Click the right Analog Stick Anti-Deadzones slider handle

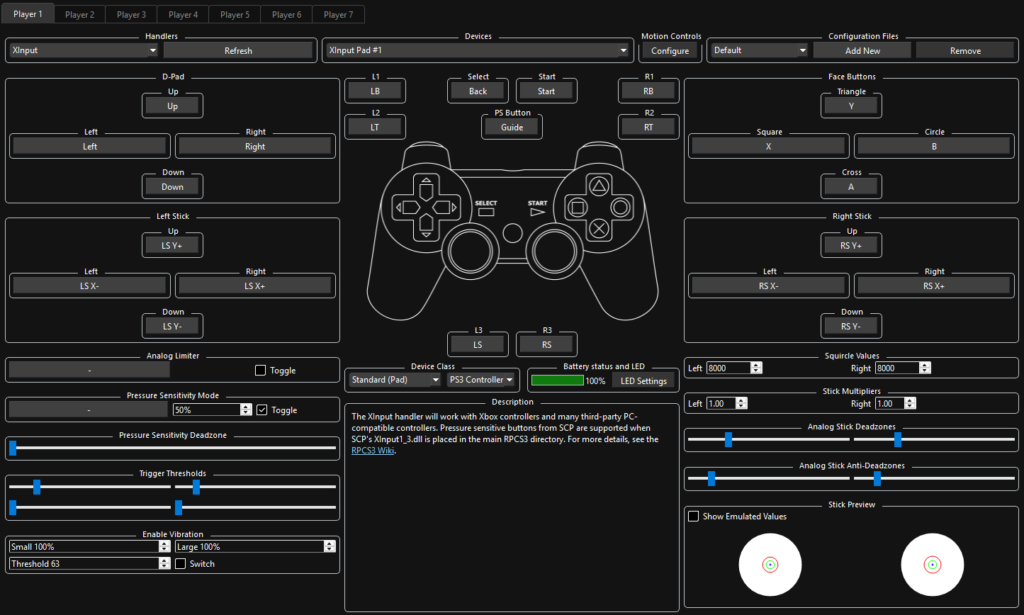click(x=877, y=479)
